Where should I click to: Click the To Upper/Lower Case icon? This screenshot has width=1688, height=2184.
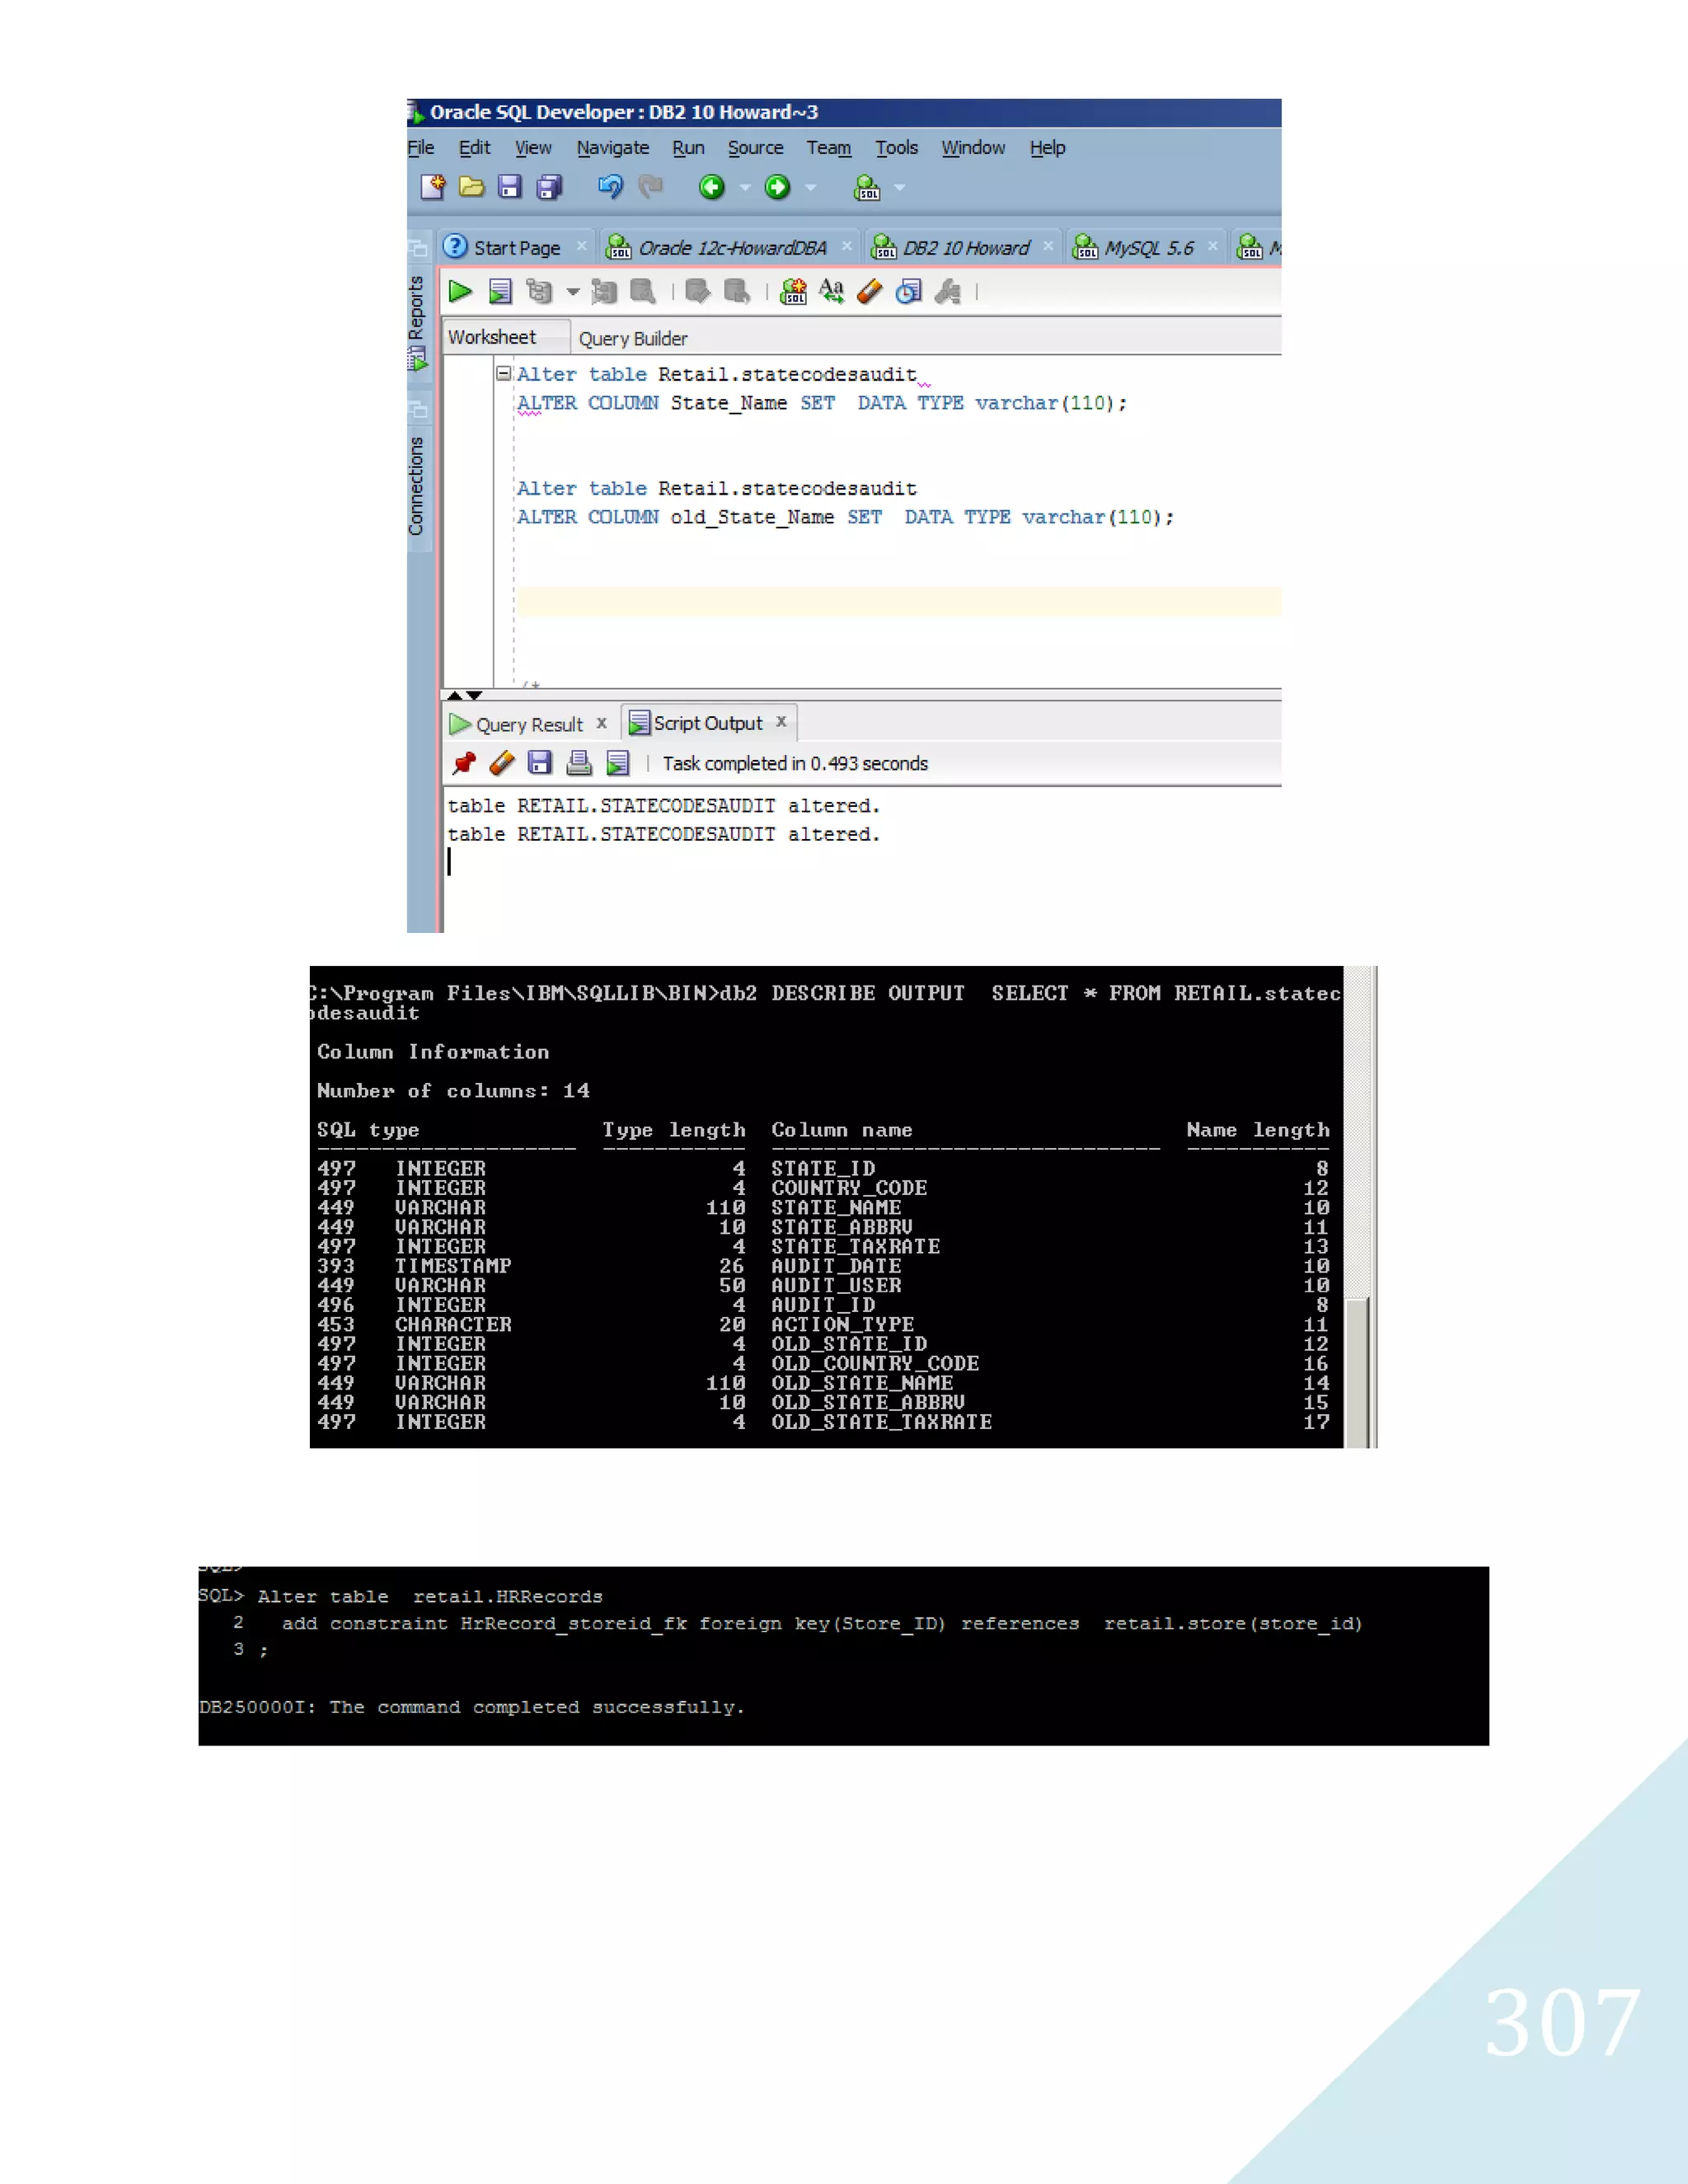(x=831, y=291)
